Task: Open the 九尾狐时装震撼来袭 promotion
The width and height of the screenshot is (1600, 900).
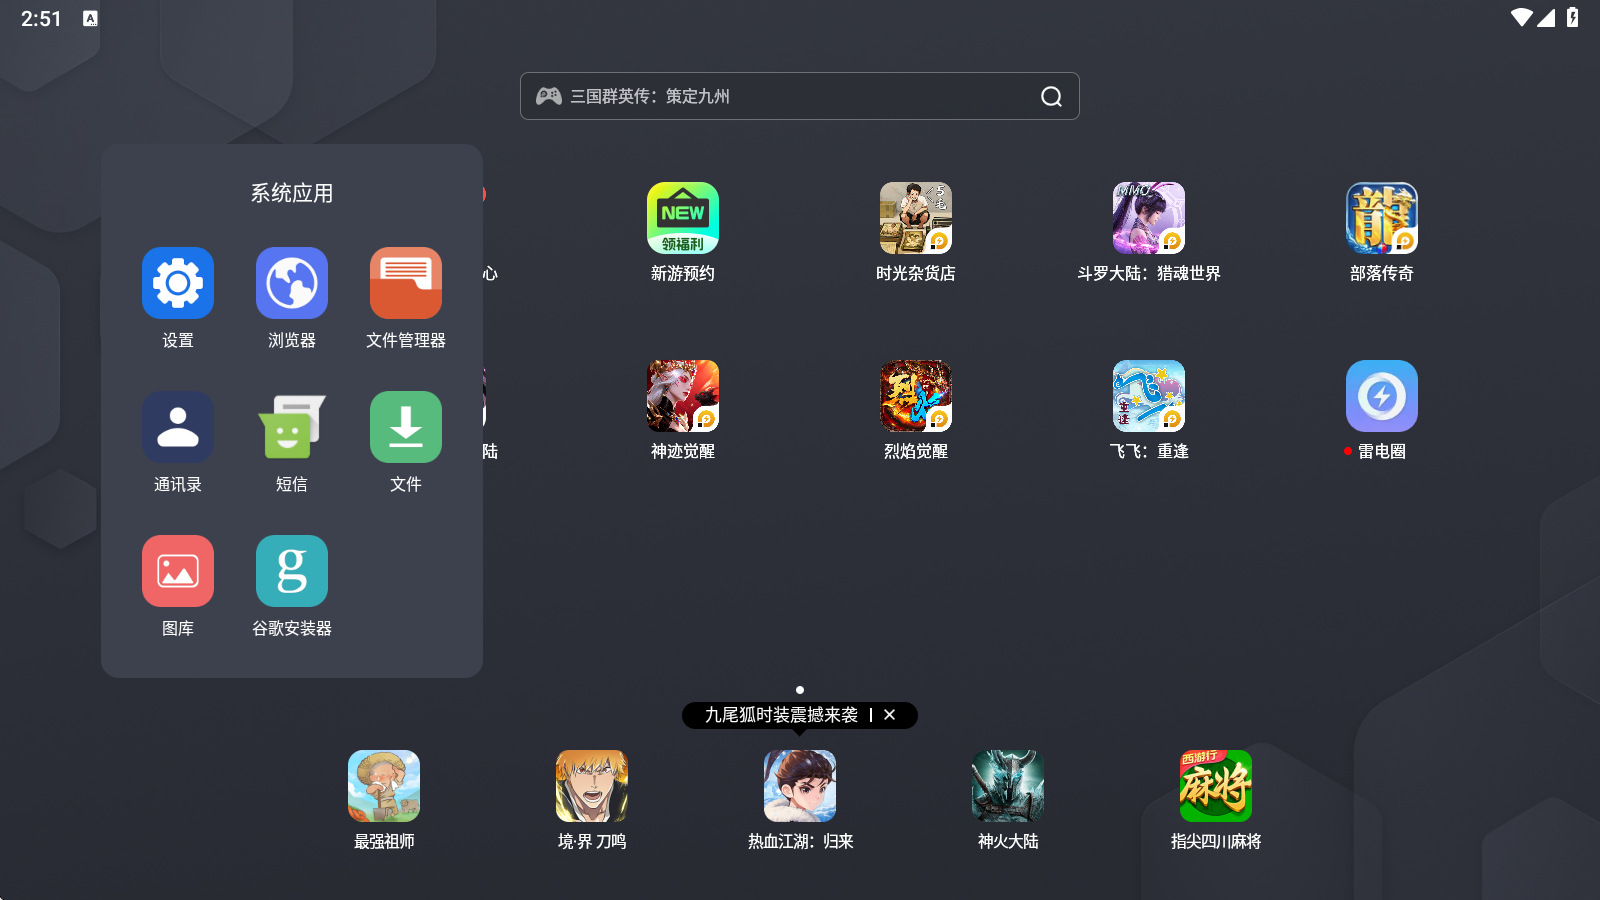Action: point(781,715)
